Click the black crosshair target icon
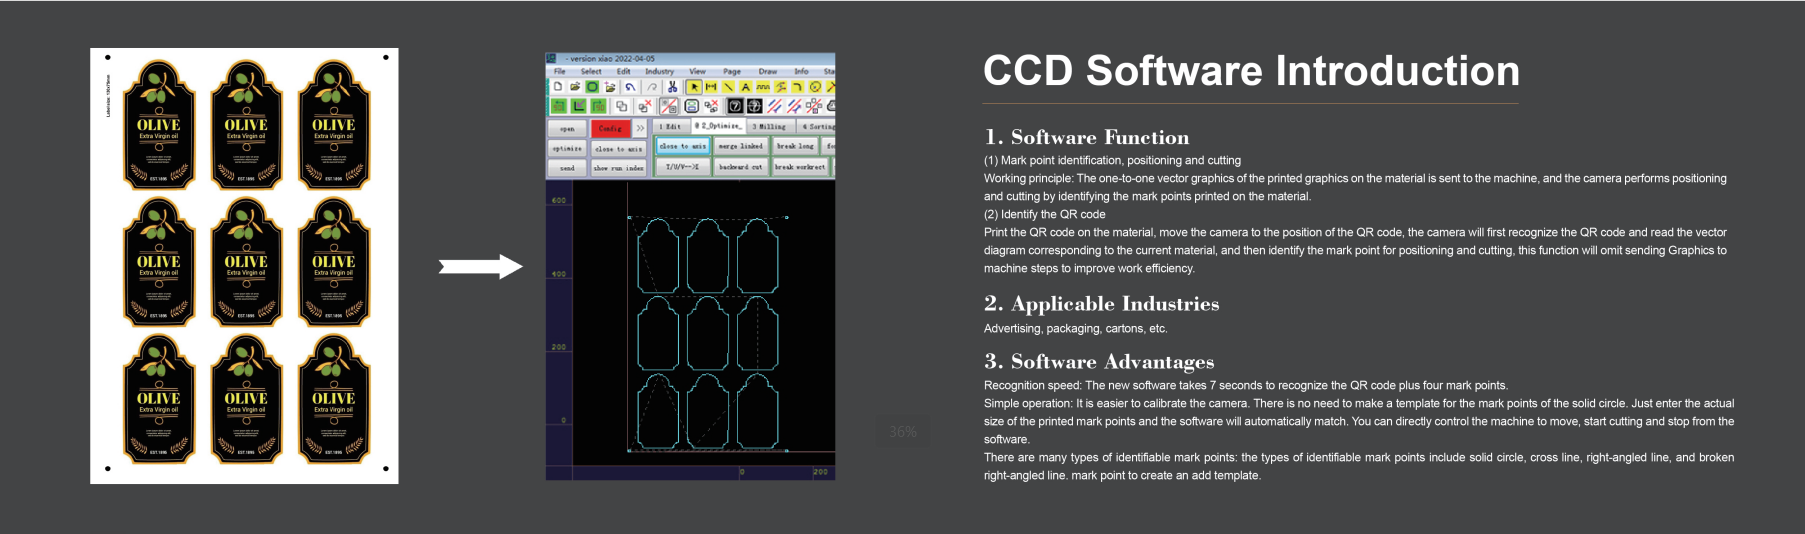Screen dimensions: 1805x534 pos(755,106)
